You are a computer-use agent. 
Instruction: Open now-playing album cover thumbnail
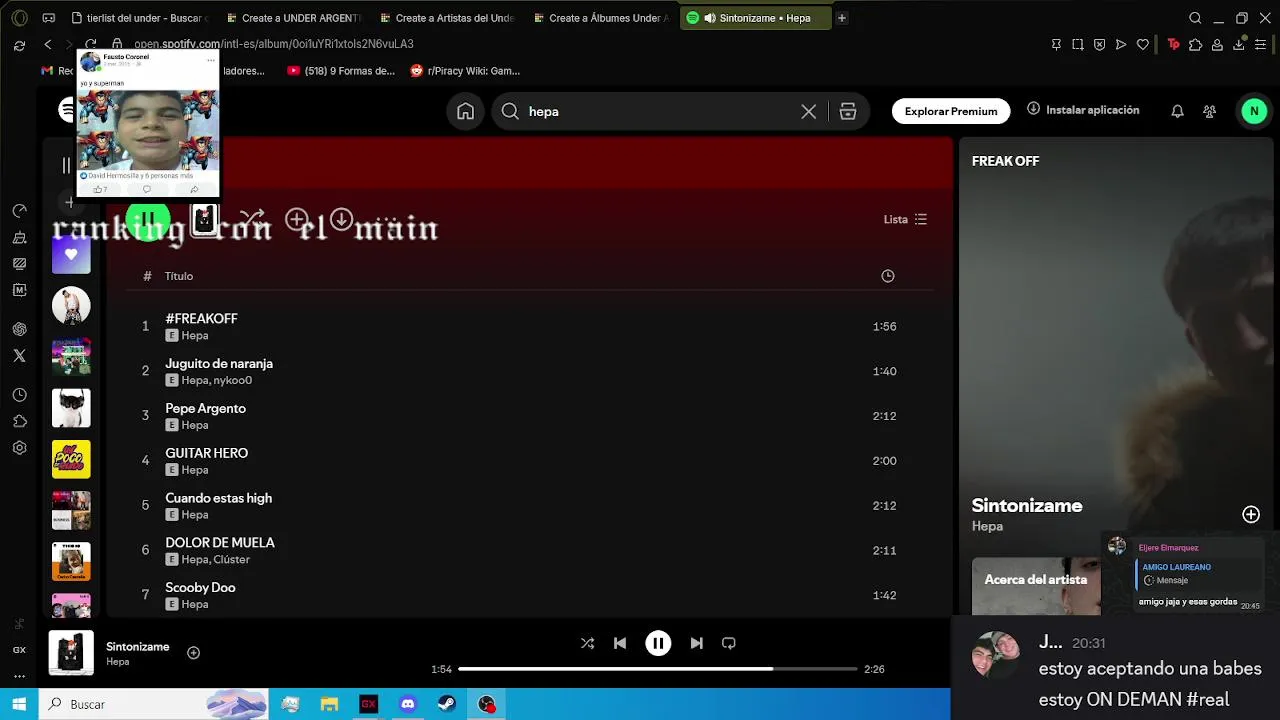click(x=71, y=653)
